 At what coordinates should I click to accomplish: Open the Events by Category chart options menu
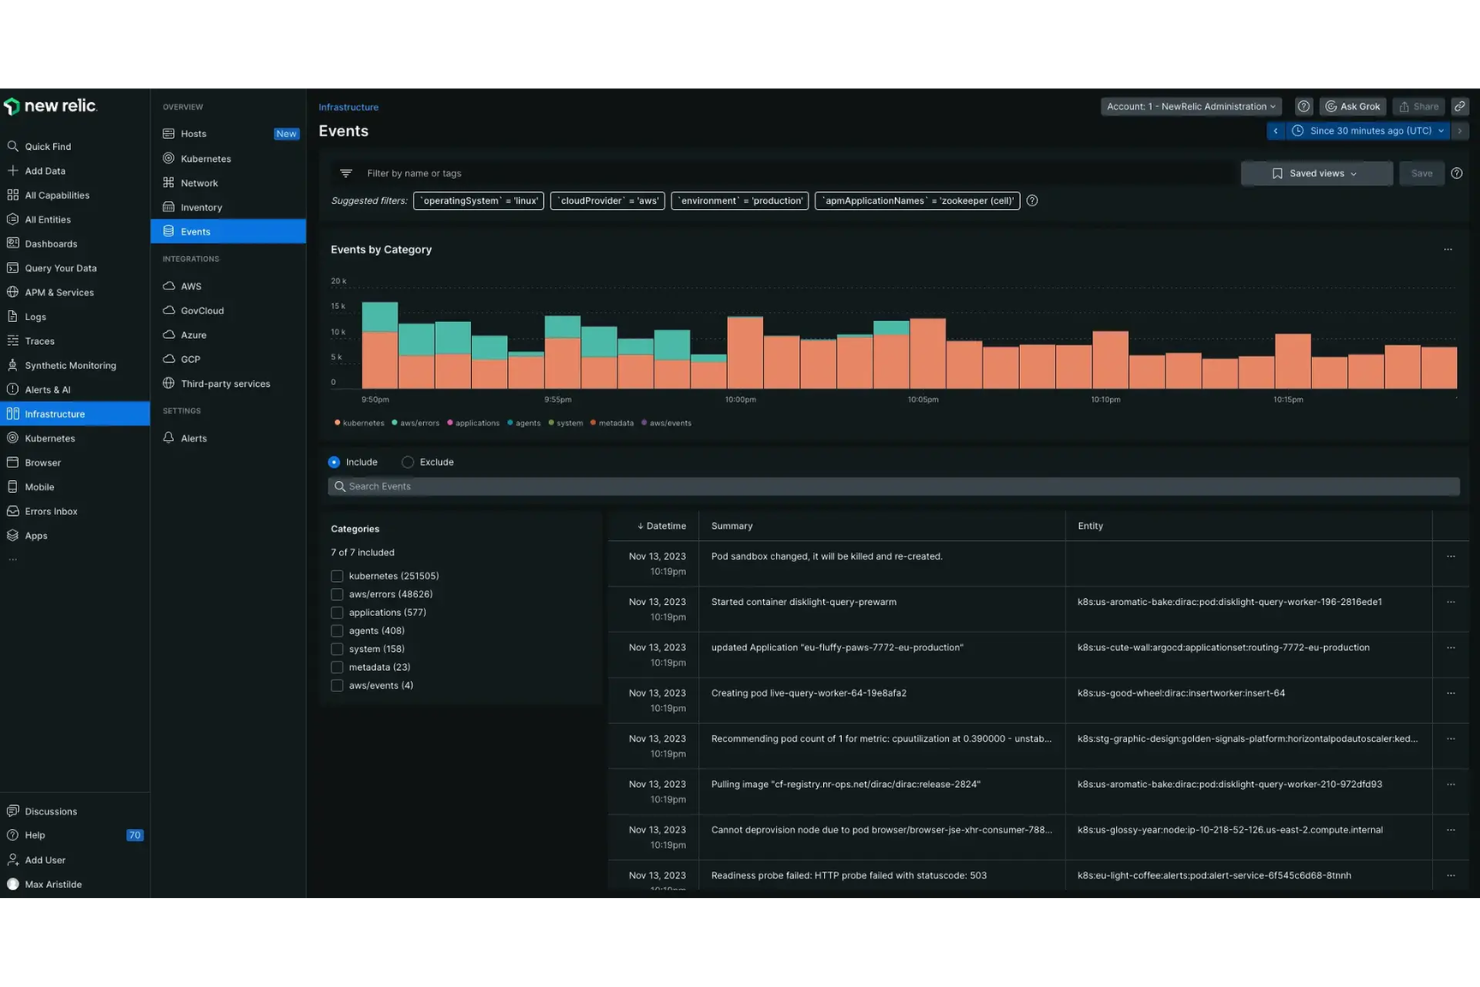point(1448,249)
